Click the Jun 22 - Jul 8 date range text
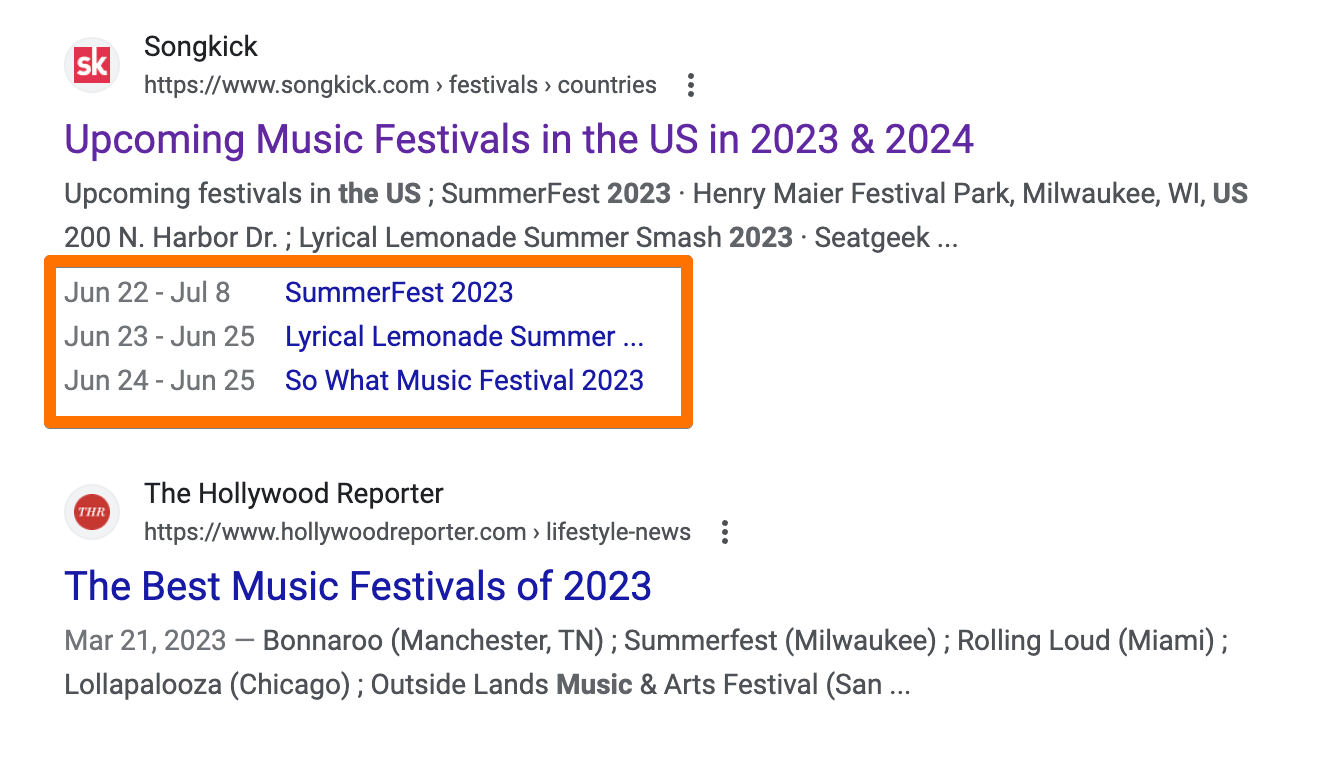Viewport: 1340px width, 760px height. (147, 292)
